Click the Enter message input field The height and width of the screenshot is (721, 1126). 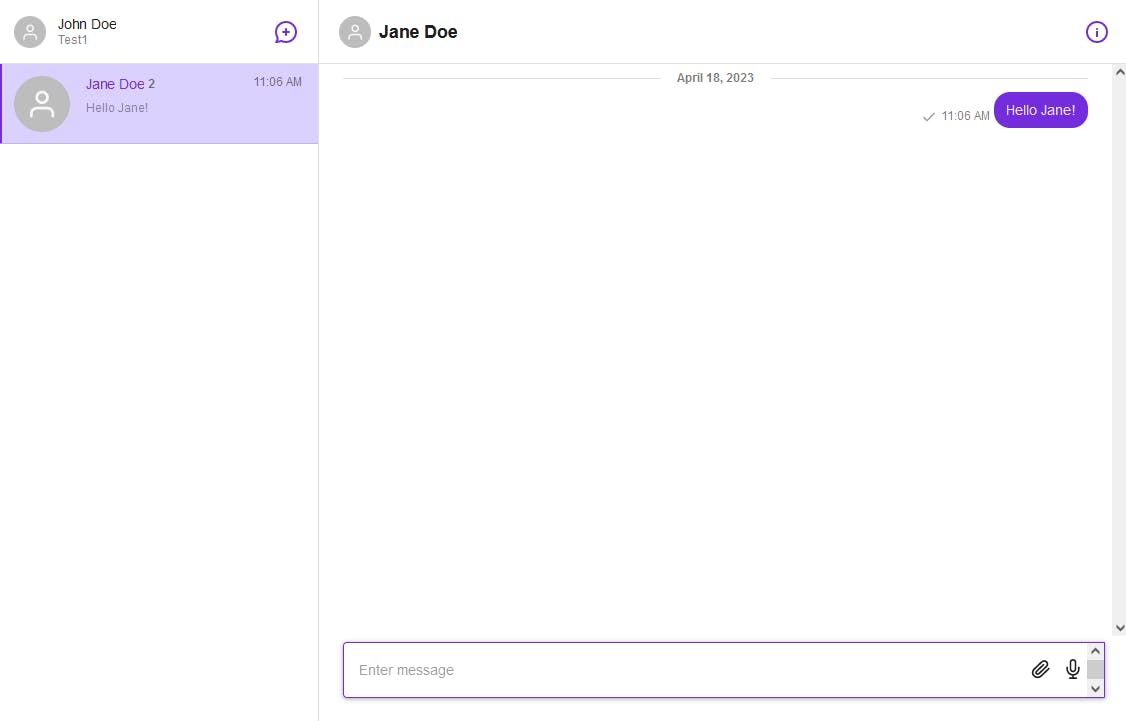coord(680,670)
